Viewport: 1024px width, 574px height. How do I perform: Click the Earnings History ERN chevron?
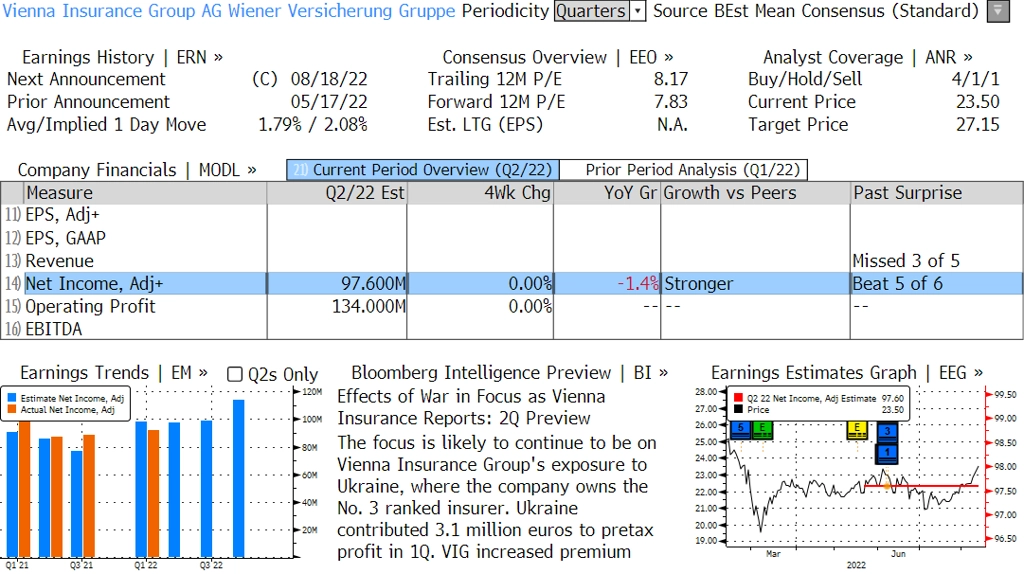pyautogui.click(x=218, y=57)
